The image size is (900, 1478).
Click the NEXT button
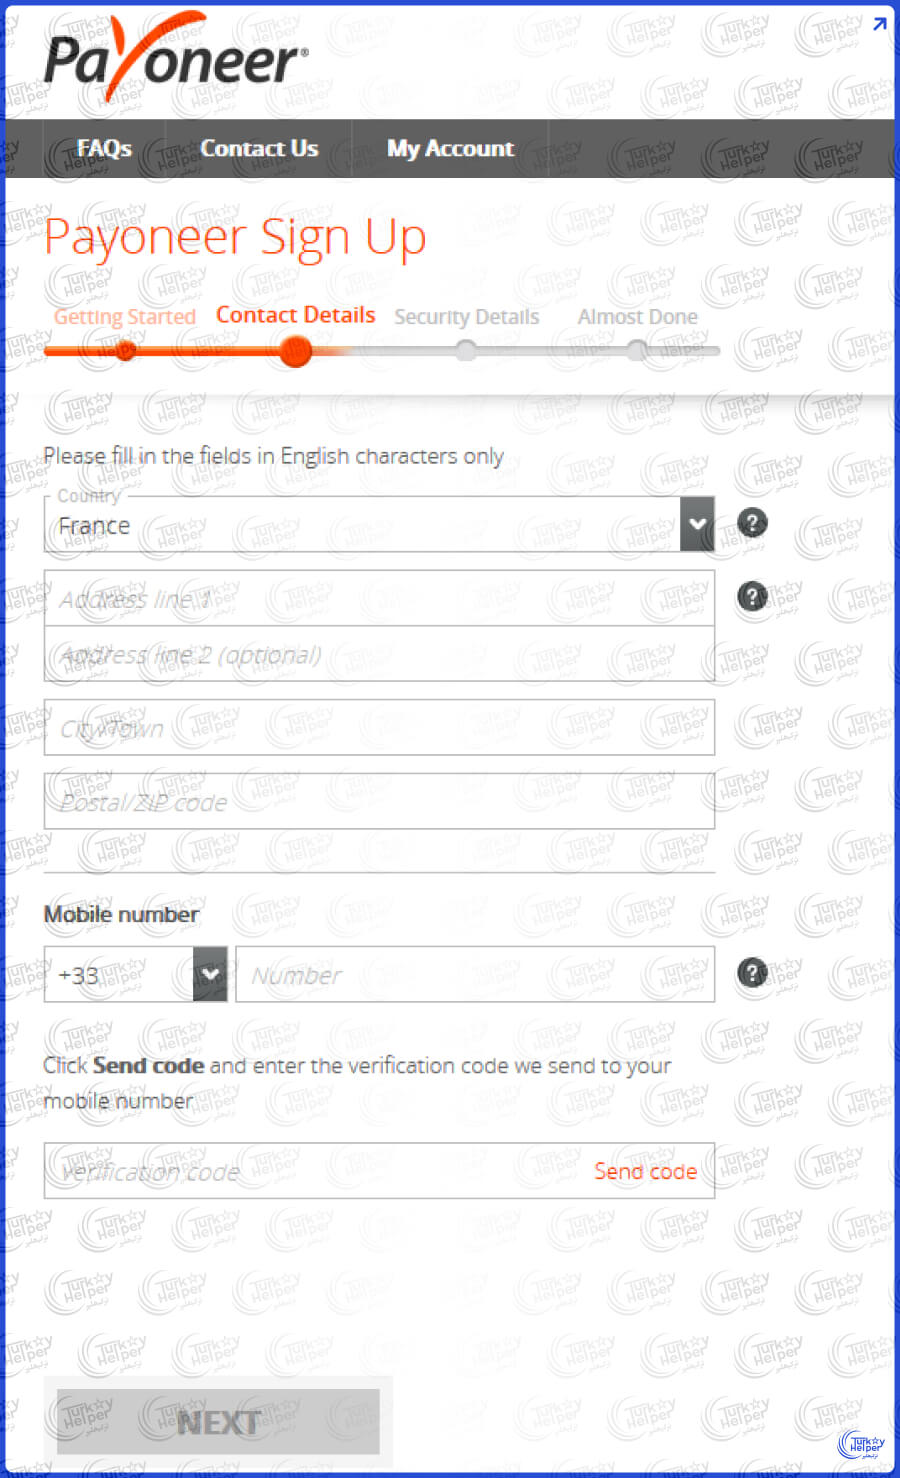[218, 1422]
